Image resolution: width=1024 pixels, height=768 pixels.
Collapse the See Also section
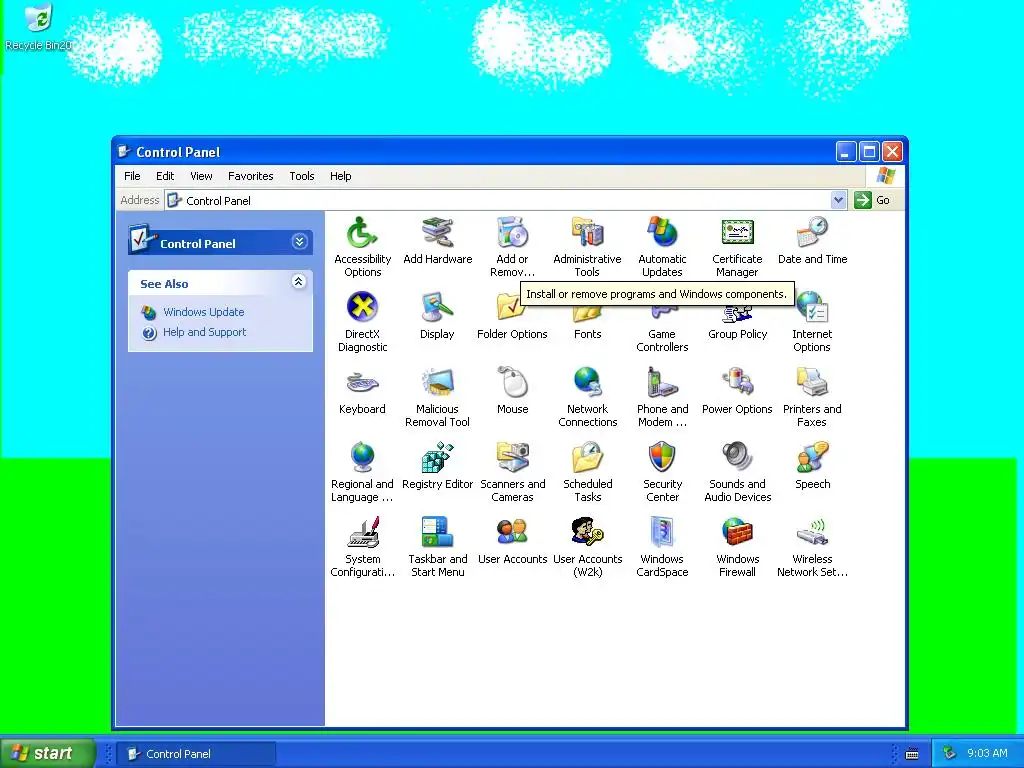pyautogui.click(x=298, y=282)
